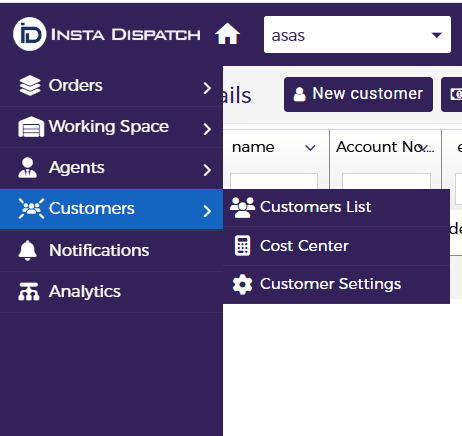Click the New customer button
The width and height of the screenshot is (462, 436).
coord(358,94)
